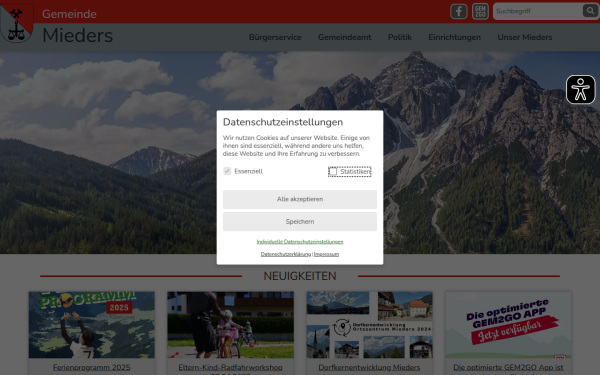Open the accessibility options widget
Image resolution: width=600 pixels, height=375 pixels.
(x=580, y=90)
